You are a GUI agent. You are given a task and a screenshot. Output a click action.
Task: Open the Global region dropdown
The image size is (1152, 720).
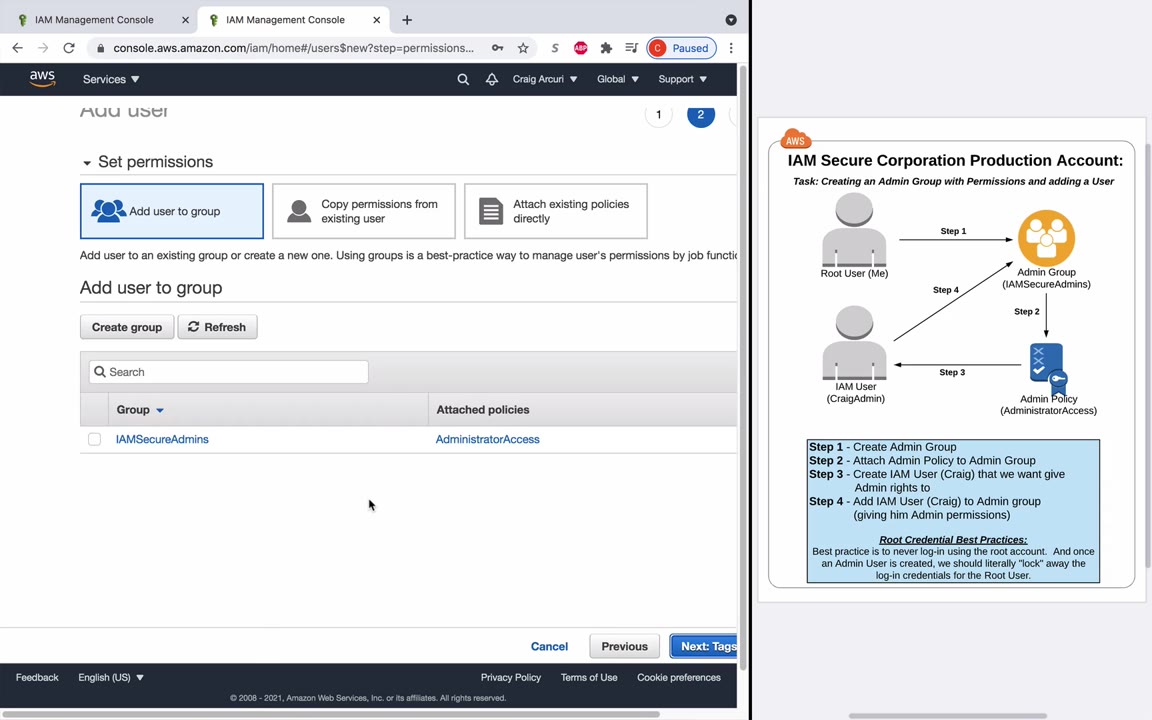point(618,79)
